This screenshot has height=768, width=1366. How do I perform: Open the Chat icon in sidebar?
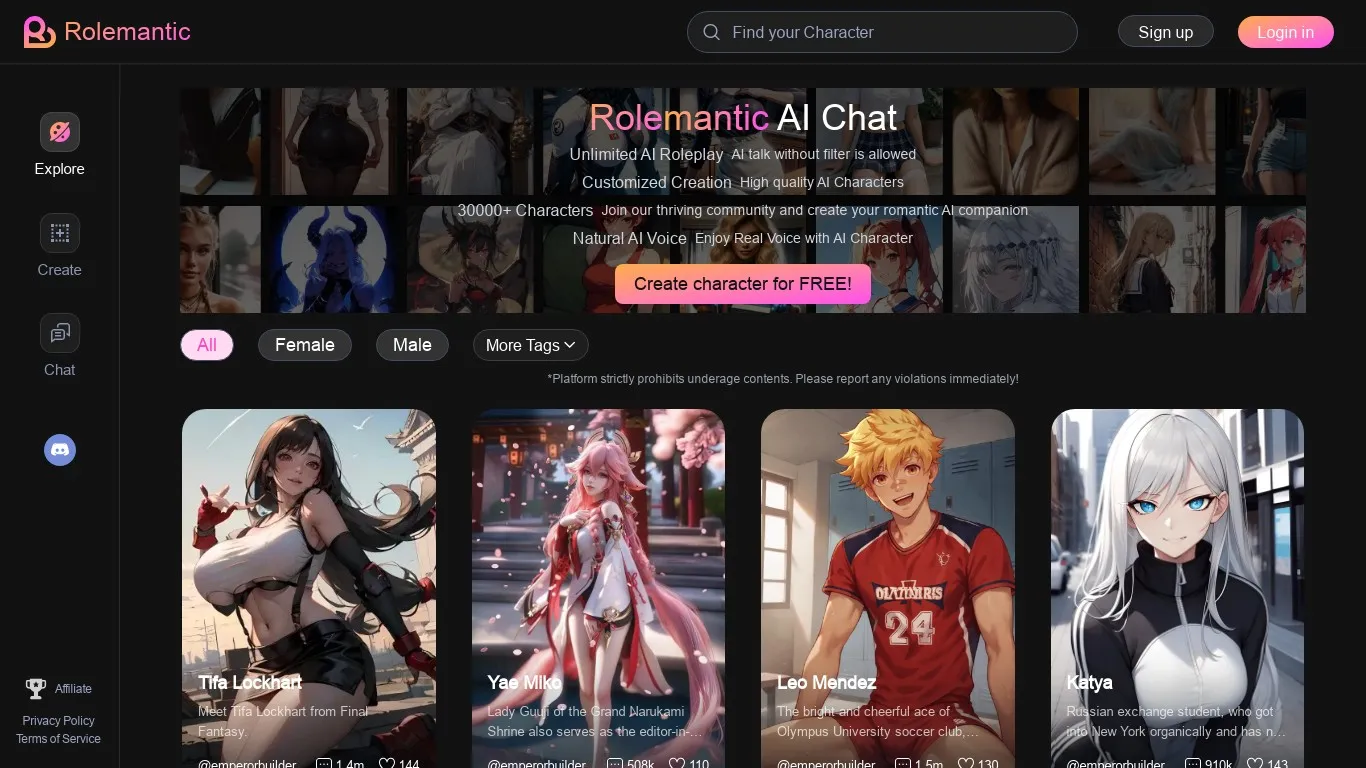[59, 332]
